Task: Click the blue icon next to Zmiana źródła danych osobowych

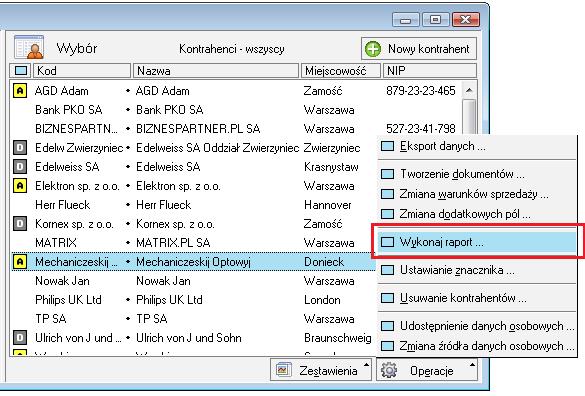Action: pos(387,346)
